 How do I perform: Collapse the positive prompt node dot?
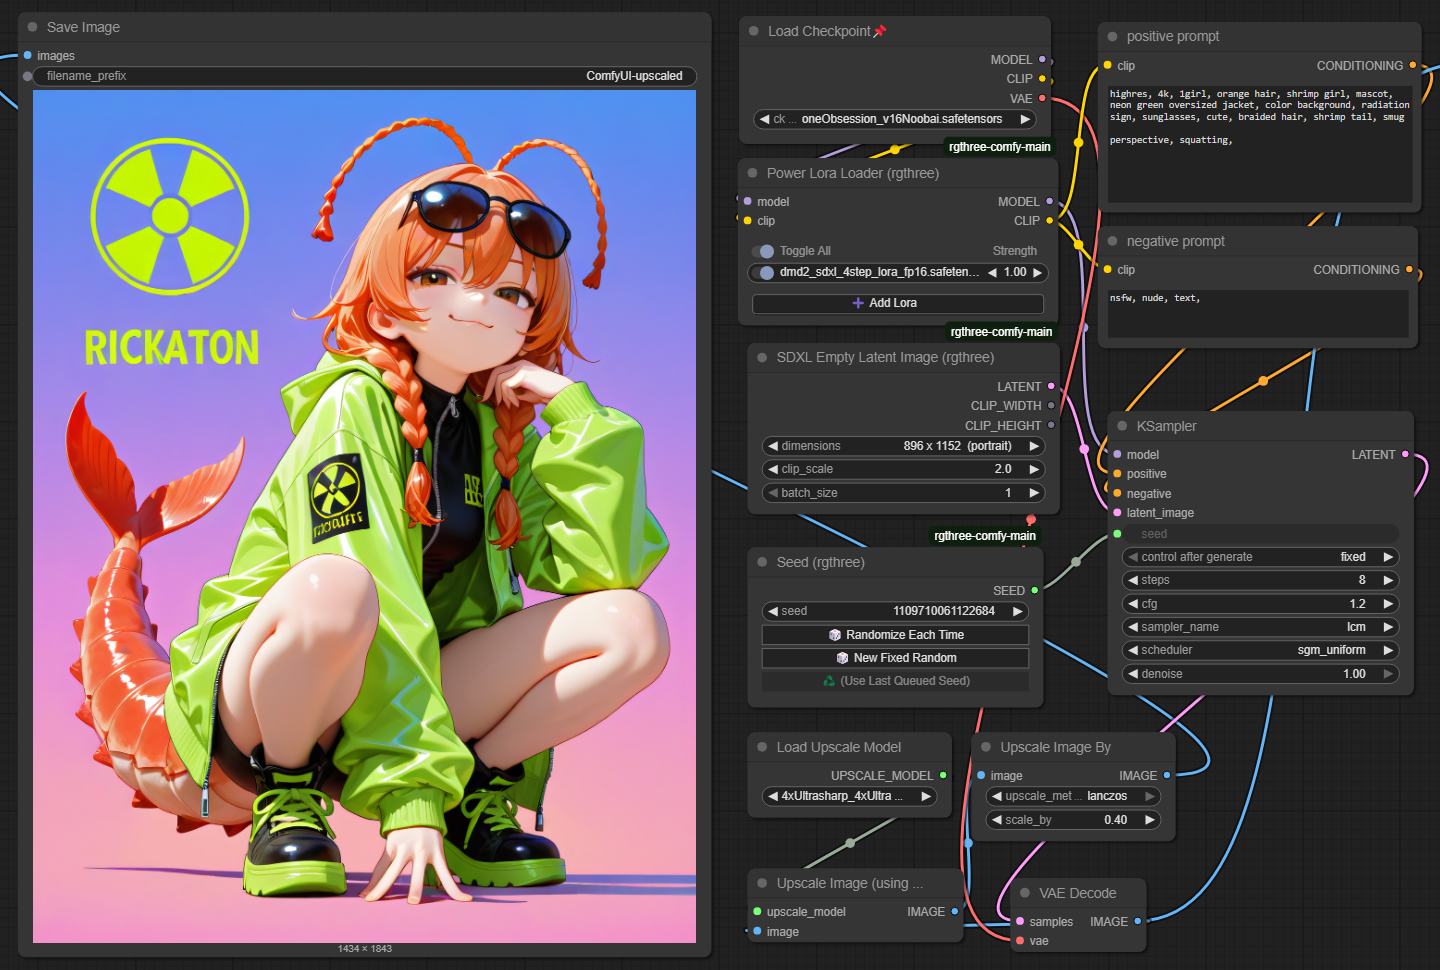pyautogui.click(x=1113, y=36)
